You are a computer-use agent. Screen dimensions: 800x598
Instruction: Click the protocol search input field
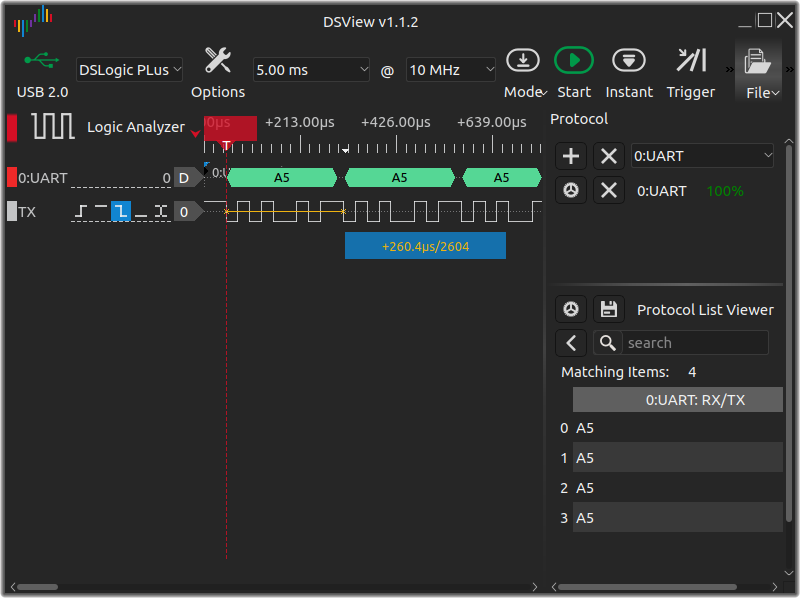(695, 343)
